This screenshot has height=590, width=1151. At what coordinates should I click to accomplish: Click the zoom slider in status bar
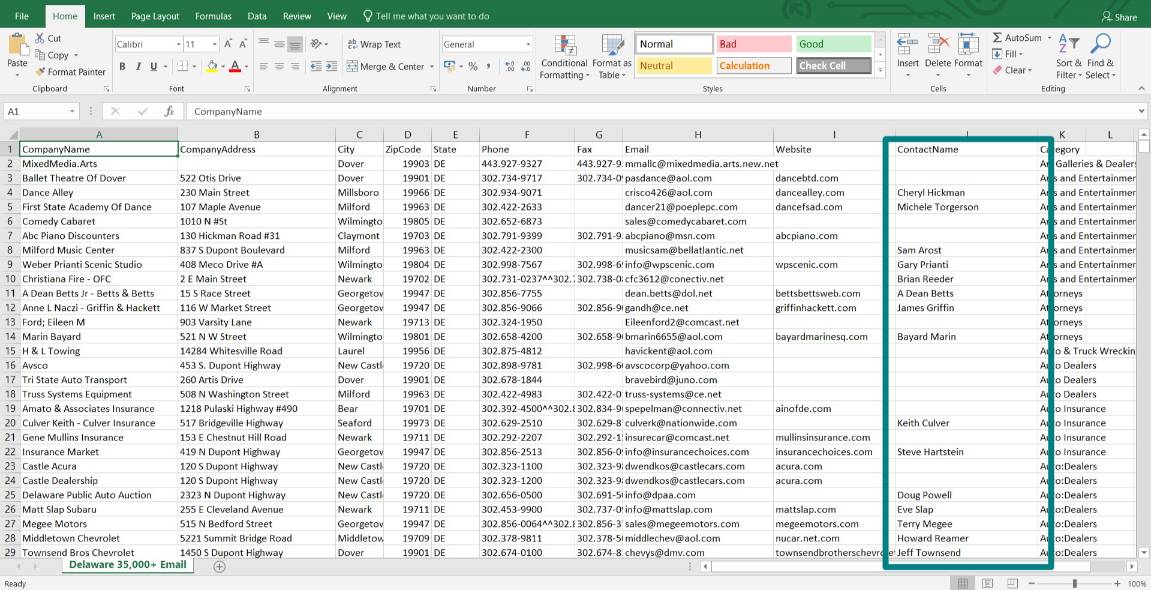point(1073,583)
